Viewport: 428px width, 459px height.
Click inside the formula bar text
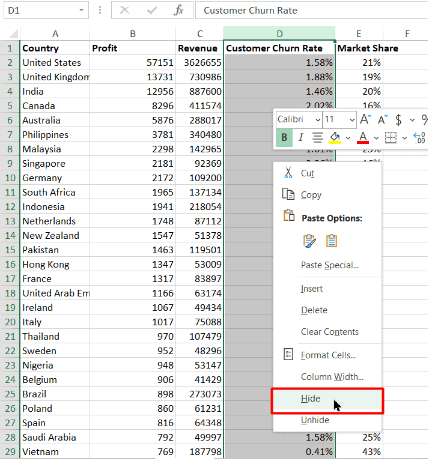(x=250, y=11)
